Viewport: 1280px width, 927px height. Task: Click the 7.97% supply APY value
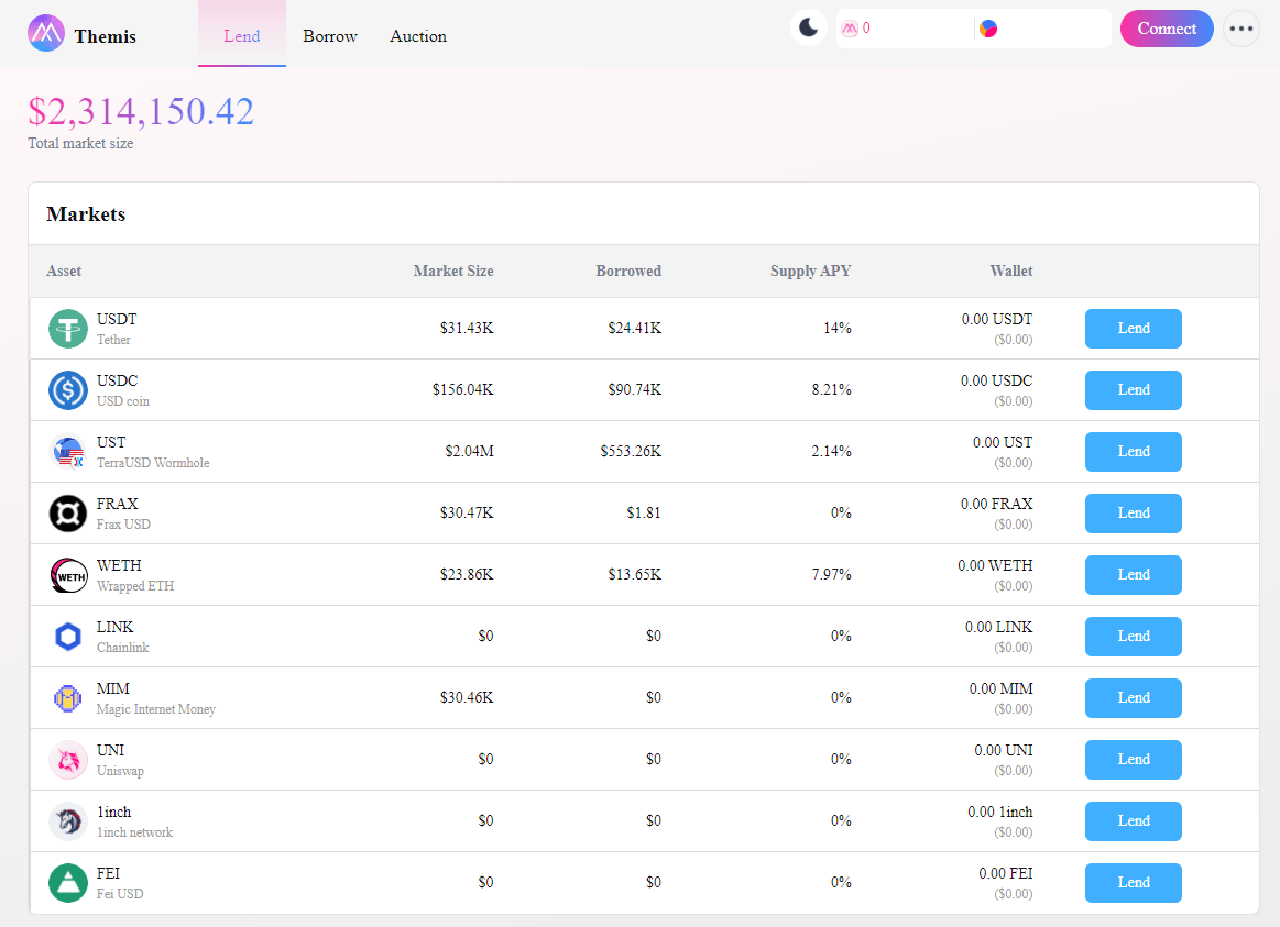click(831, 575)
